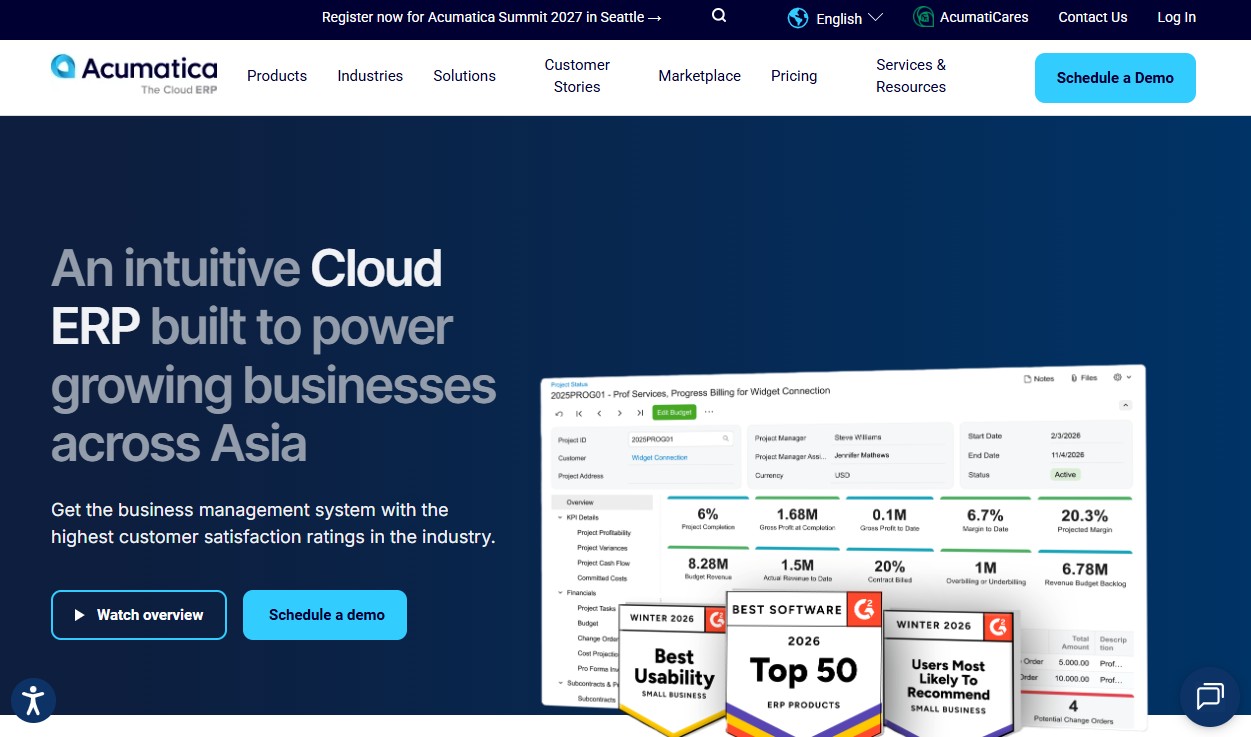Open the Customer Stories menu
Viewport: 1251px width, 737px height.
click(x=577, y=76)
